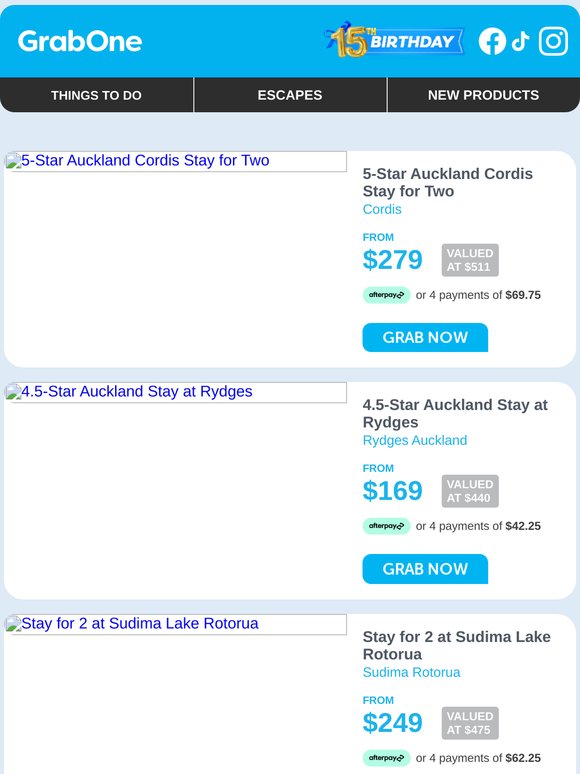Click the 15th Birthday banner badge
The image size is (580, 774).
coord(394,40)
